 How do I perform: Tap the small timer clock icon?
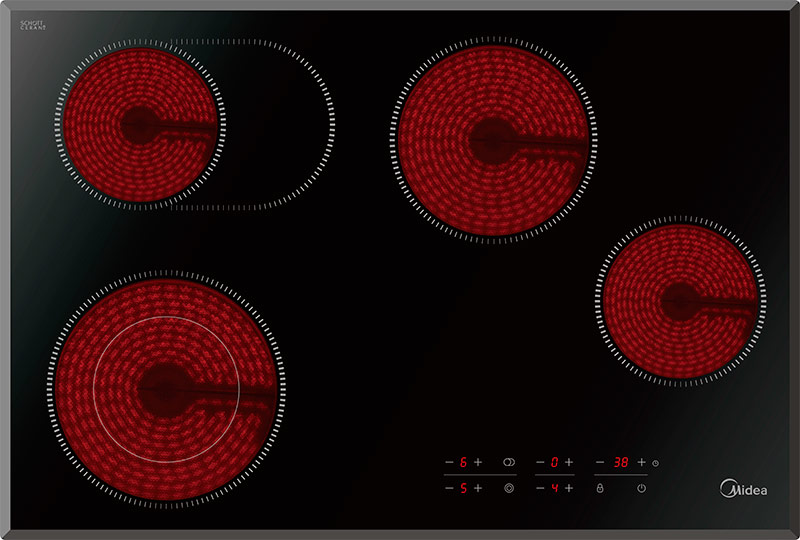click(x=655, y=463)
